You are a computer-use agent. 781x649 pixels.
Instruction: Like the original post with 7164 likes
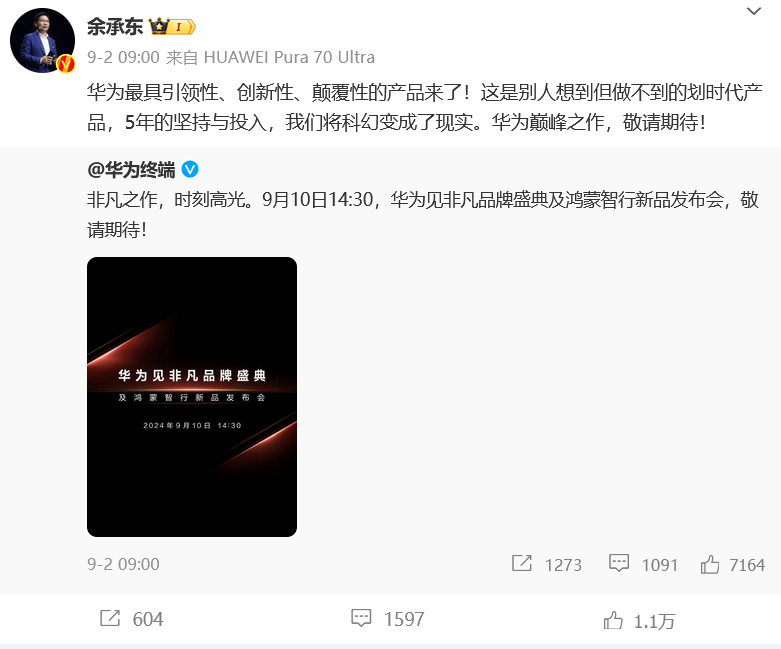pyautogui.click(x=710, y=564)
